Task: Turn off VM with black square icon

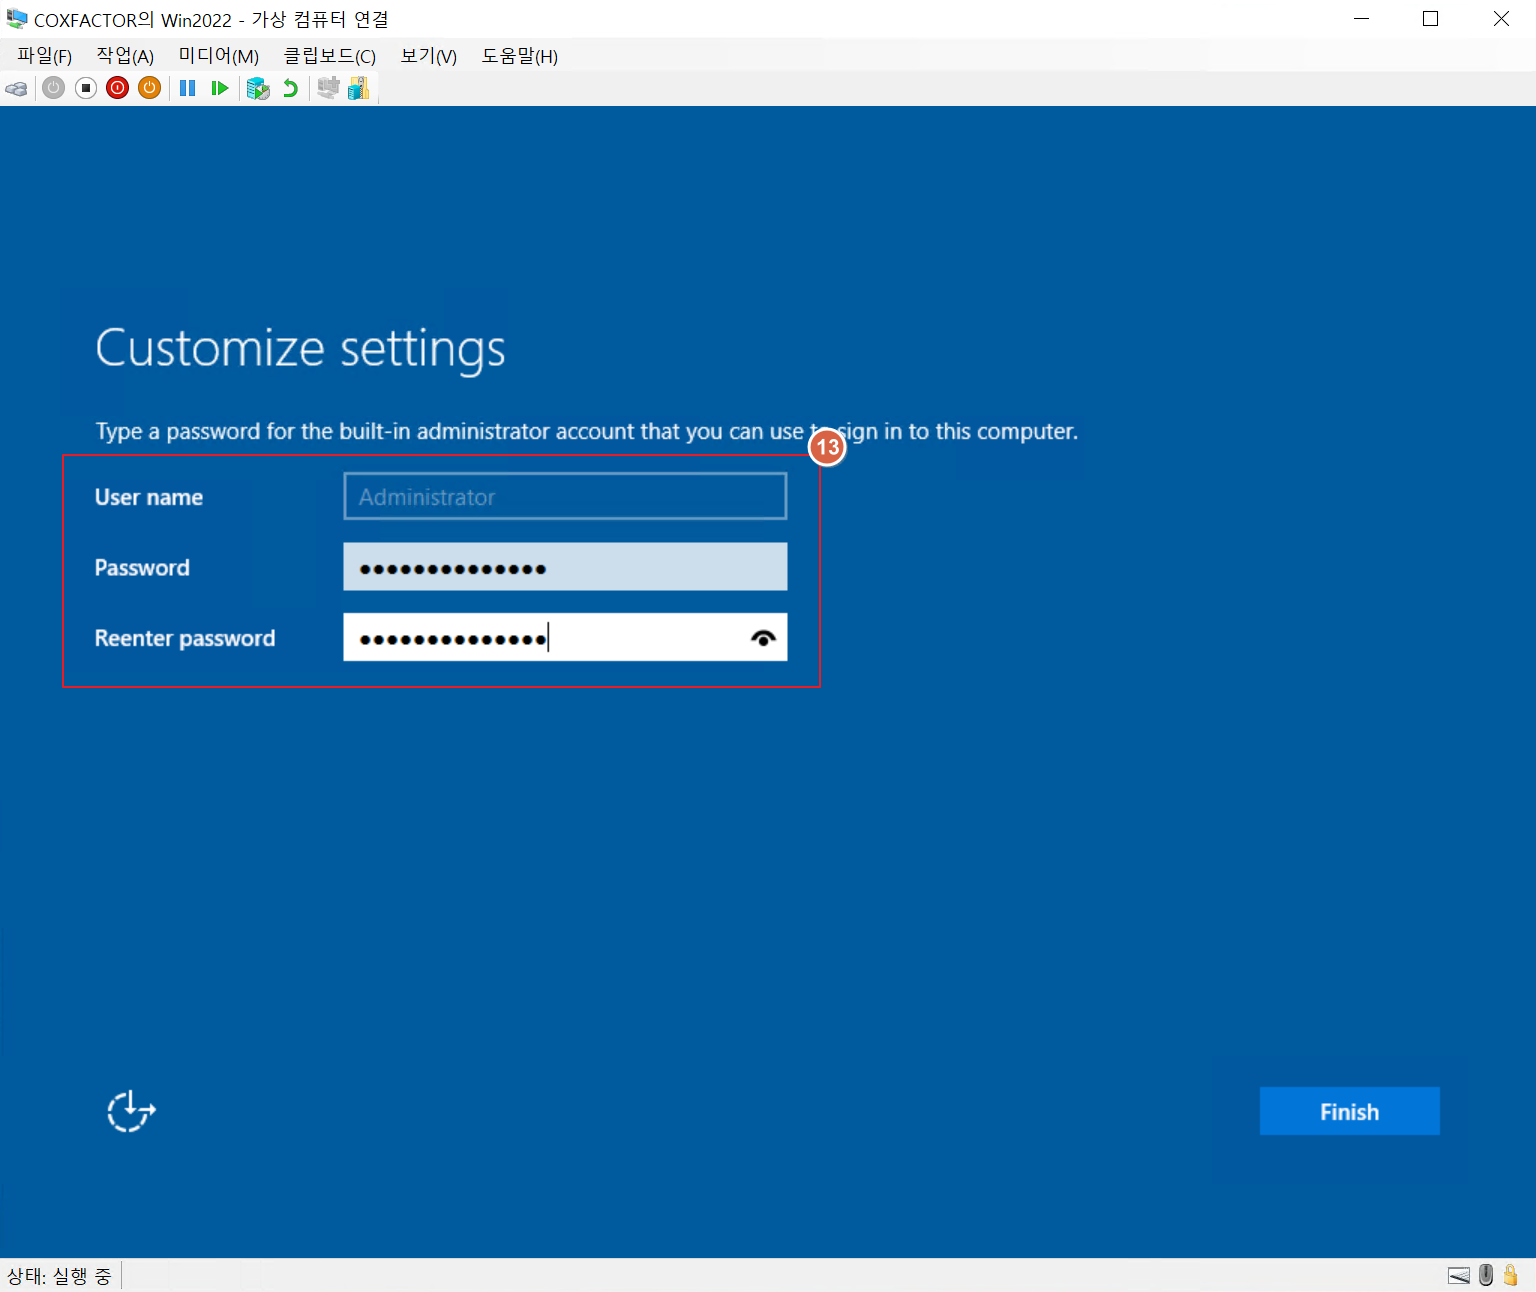Action: 86,88
